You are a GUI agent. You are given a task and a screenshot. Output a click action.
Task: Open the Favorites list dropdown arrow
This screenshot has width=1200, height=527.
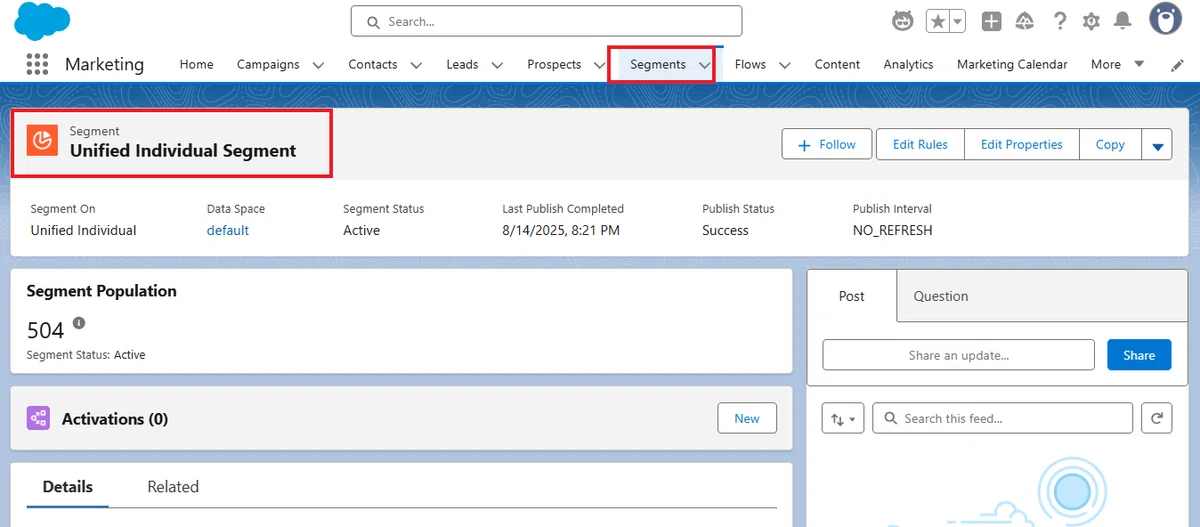click(x=957, y=21)
